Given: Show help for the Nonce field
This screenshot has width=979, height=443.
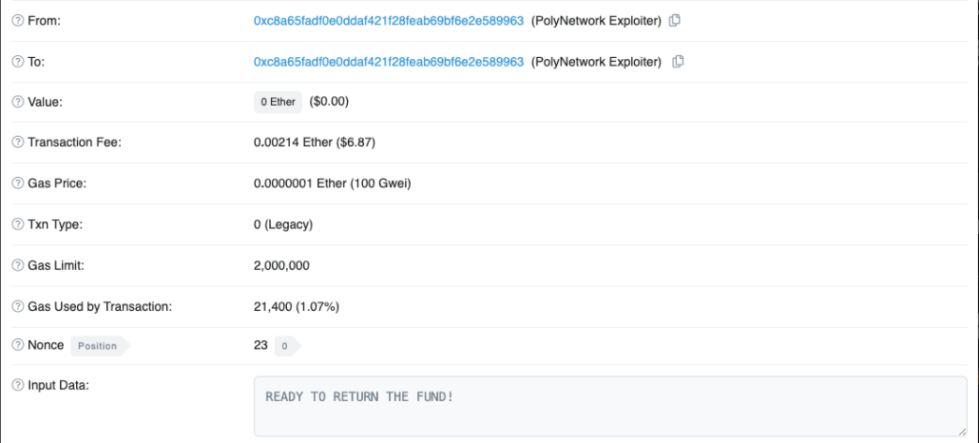Looking at the screenshot, I should (17, 346).
